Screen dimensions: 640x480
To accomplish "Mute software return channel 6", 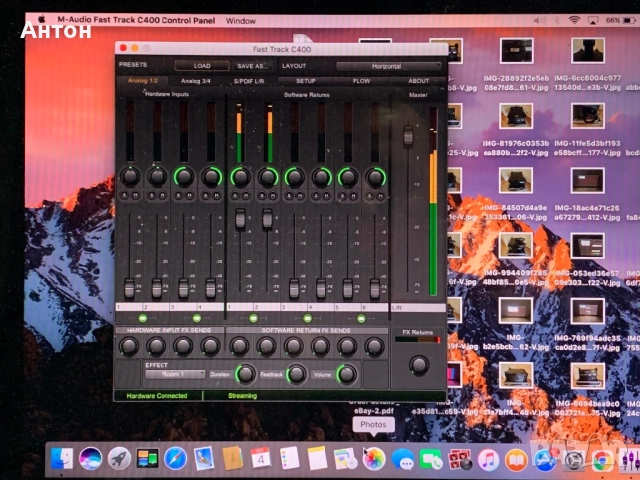I will [380, 196].
